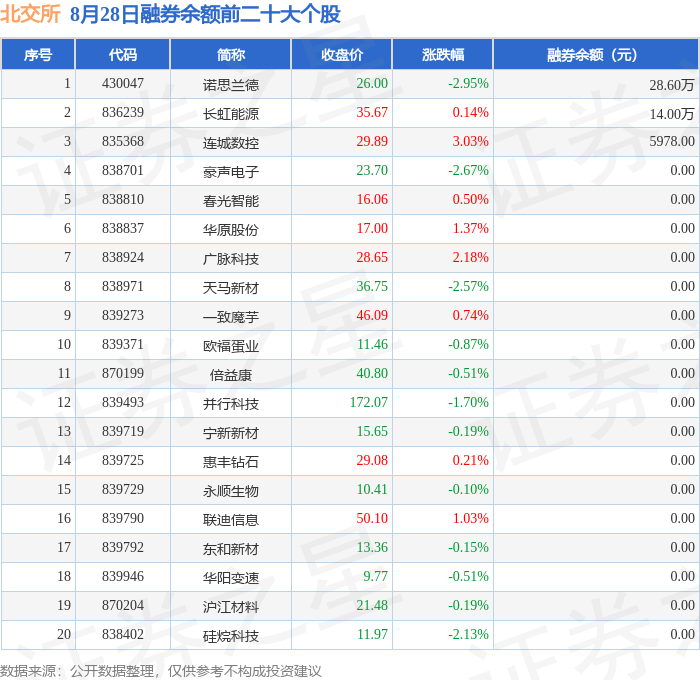Click stock code 838402
This screenshot has height=680, width=700.
[123, 635]
